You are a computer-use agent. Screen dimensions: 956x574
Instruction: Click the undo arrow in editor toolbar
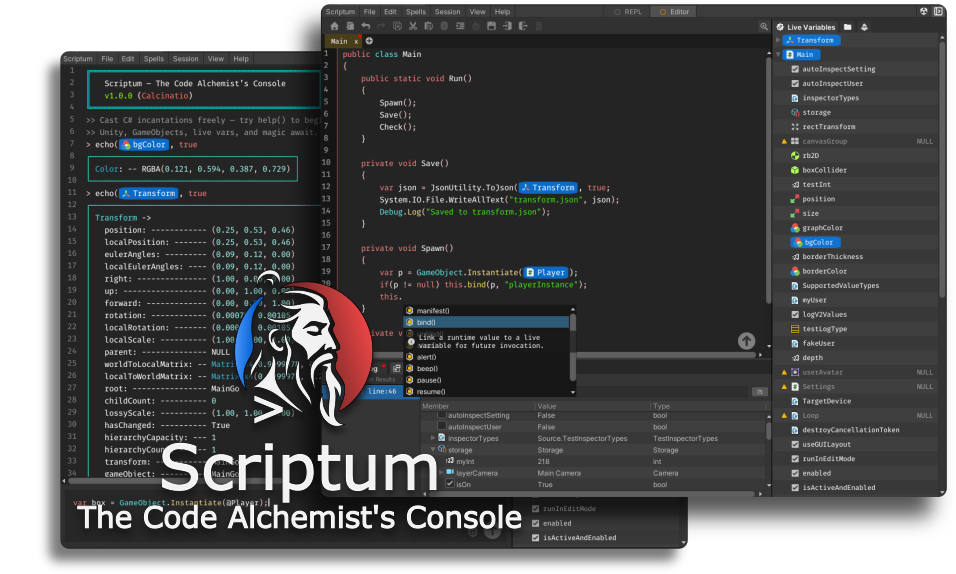coord(366,26)
